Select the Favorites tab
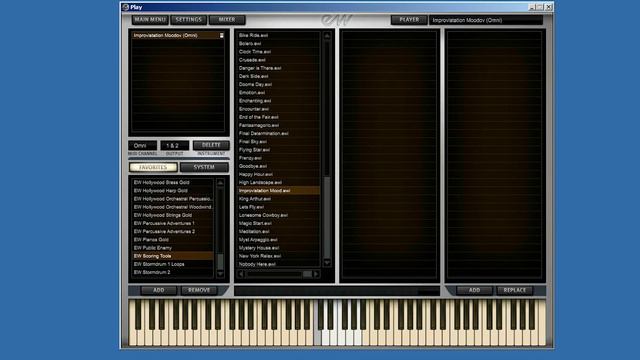 [153, 167]
